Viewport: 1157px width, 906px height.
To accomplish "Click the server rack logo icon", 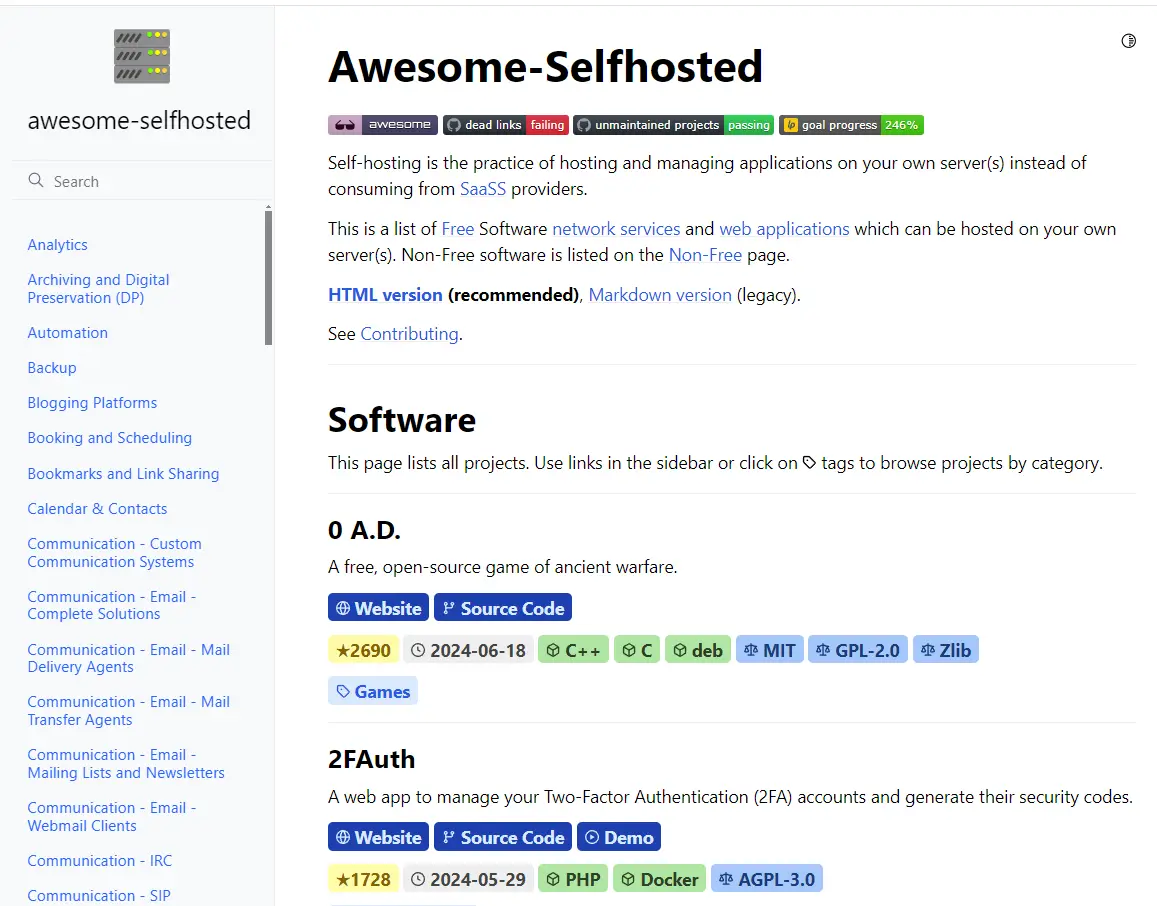I will (141, 56).
